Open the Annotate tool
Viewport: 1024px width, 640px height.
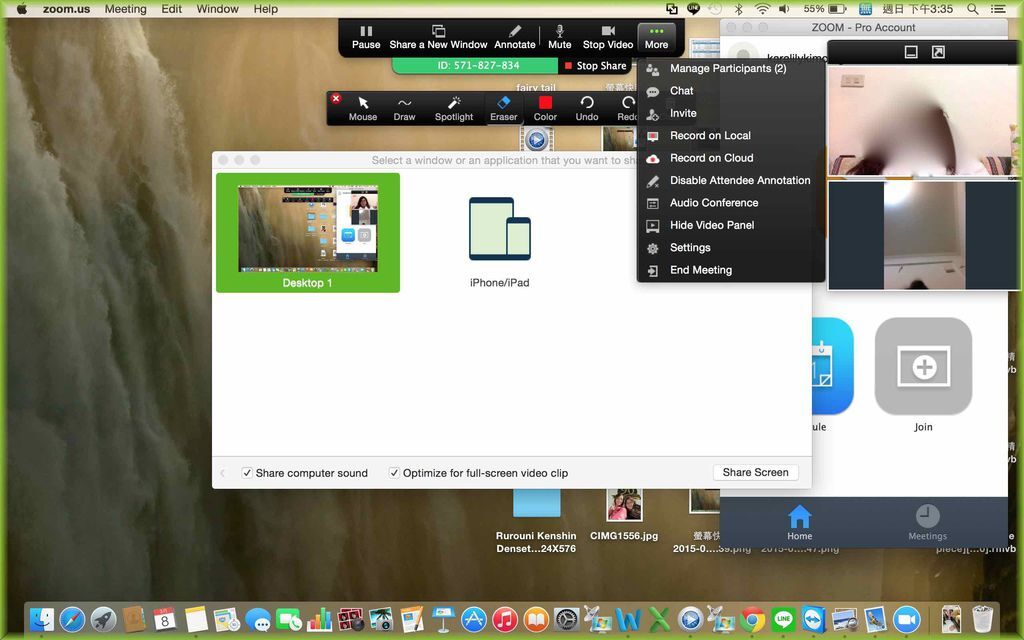click(x=515, y=37)
